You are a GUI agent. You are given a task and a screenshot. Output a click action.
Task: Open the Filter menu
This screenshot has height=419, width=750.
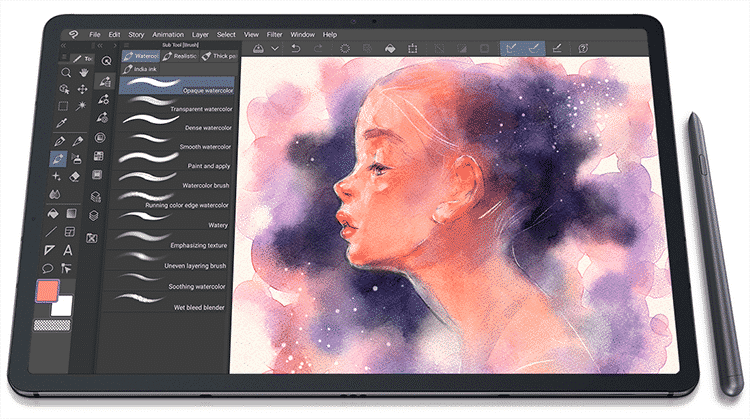pyautogui.click(x=275, y=34)
